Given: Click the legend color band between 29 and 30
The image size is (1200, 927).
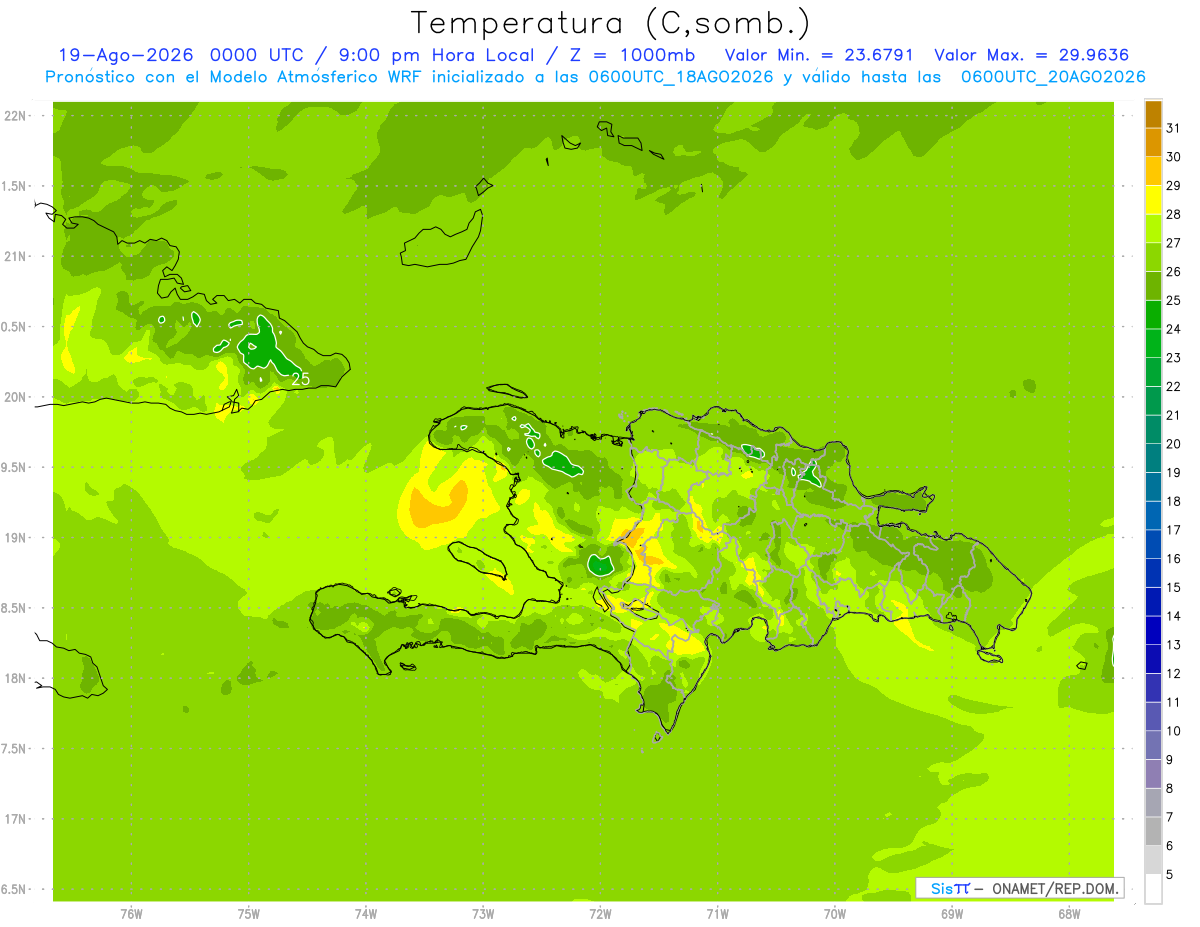Looking at the screenshot, I should click(x=1153, y=171).
